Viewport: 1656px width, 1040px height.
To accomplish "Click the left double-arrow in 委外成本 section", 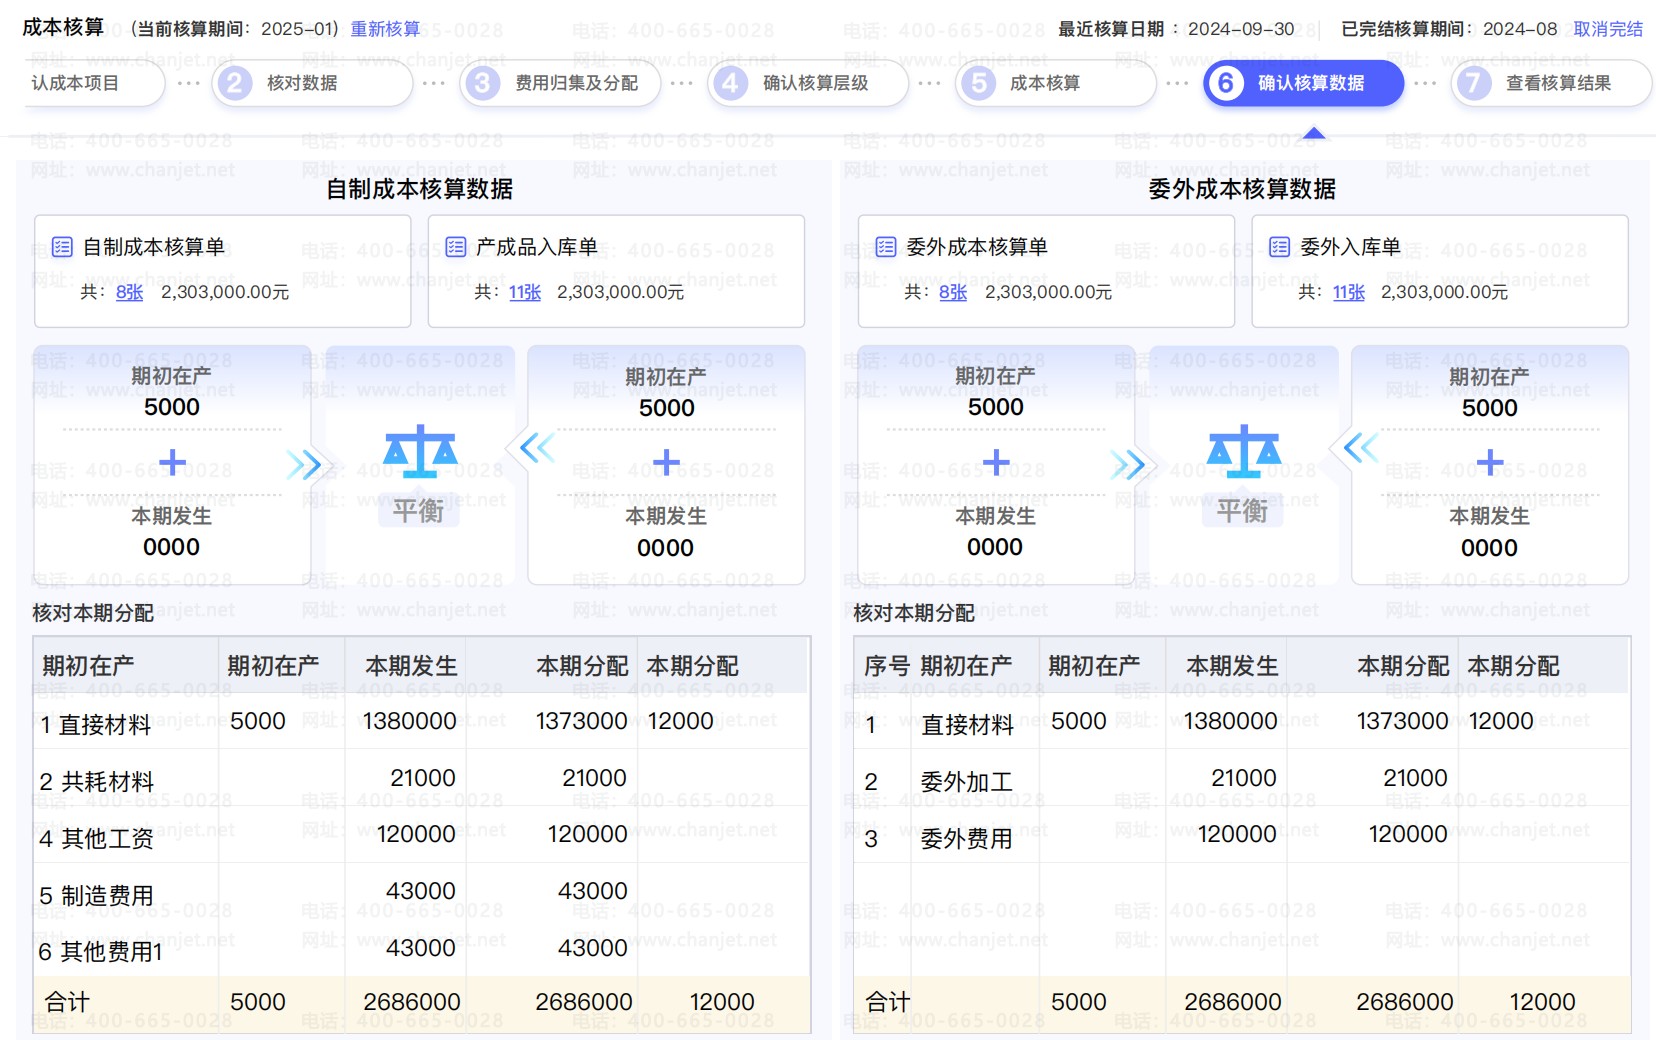I will point(1362,447).
